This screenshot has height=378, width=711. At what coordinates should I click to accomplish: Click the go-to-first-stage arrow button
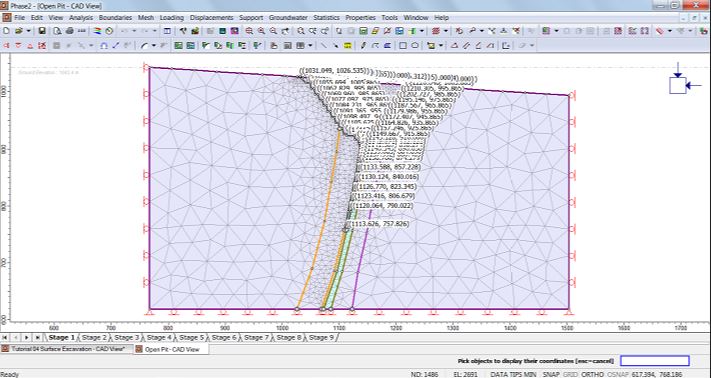coord(5,337)
